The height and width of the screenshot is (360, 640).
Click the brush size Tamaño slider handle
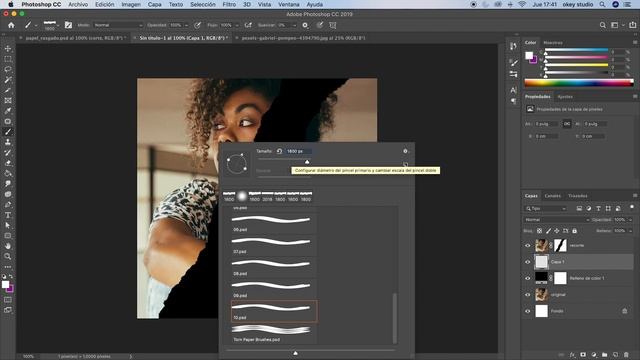tap(307, 162)
